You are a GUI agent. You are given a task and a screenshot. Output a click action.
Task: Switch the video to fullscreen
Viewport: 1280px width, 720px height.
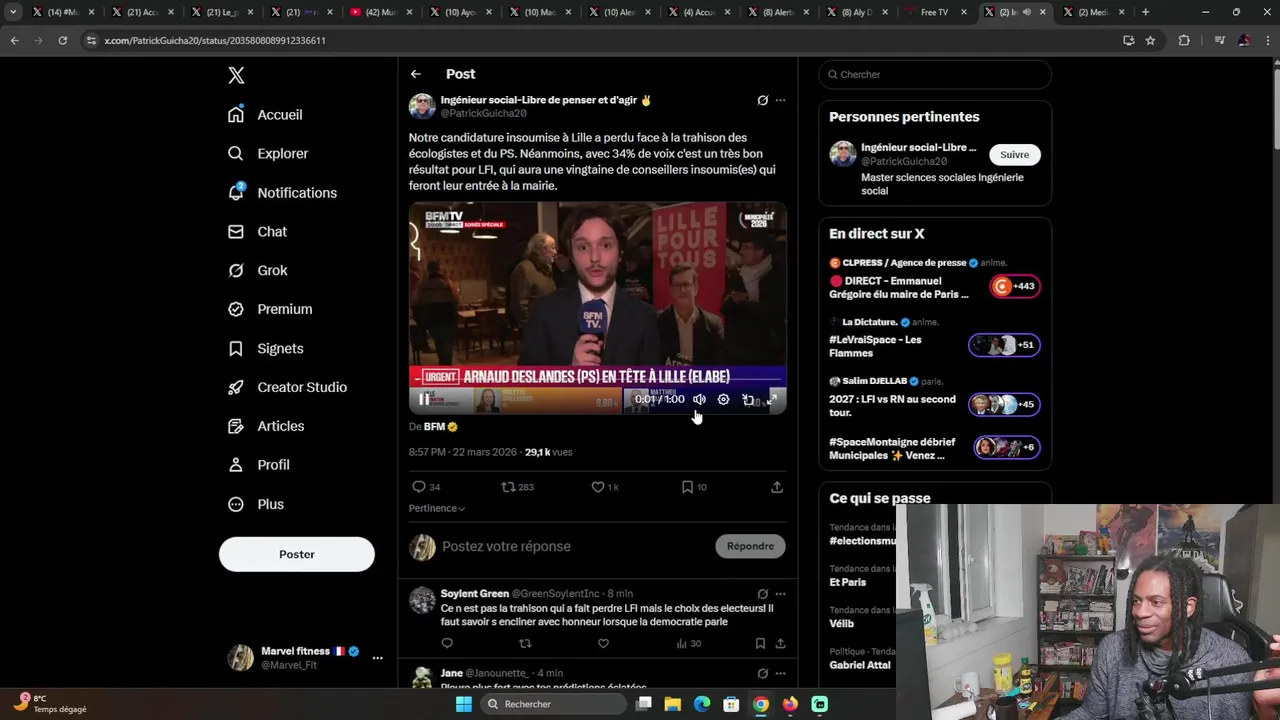pos(772,399)
